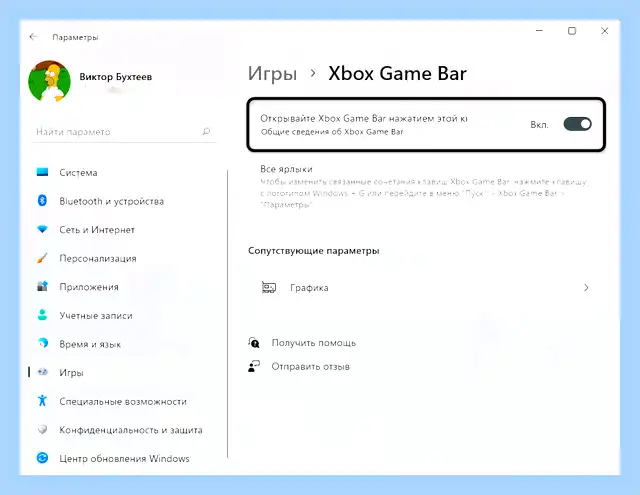Click the Игры gamepad icon
This screenshot has height=495, width=640.
(x=42, y=372)
